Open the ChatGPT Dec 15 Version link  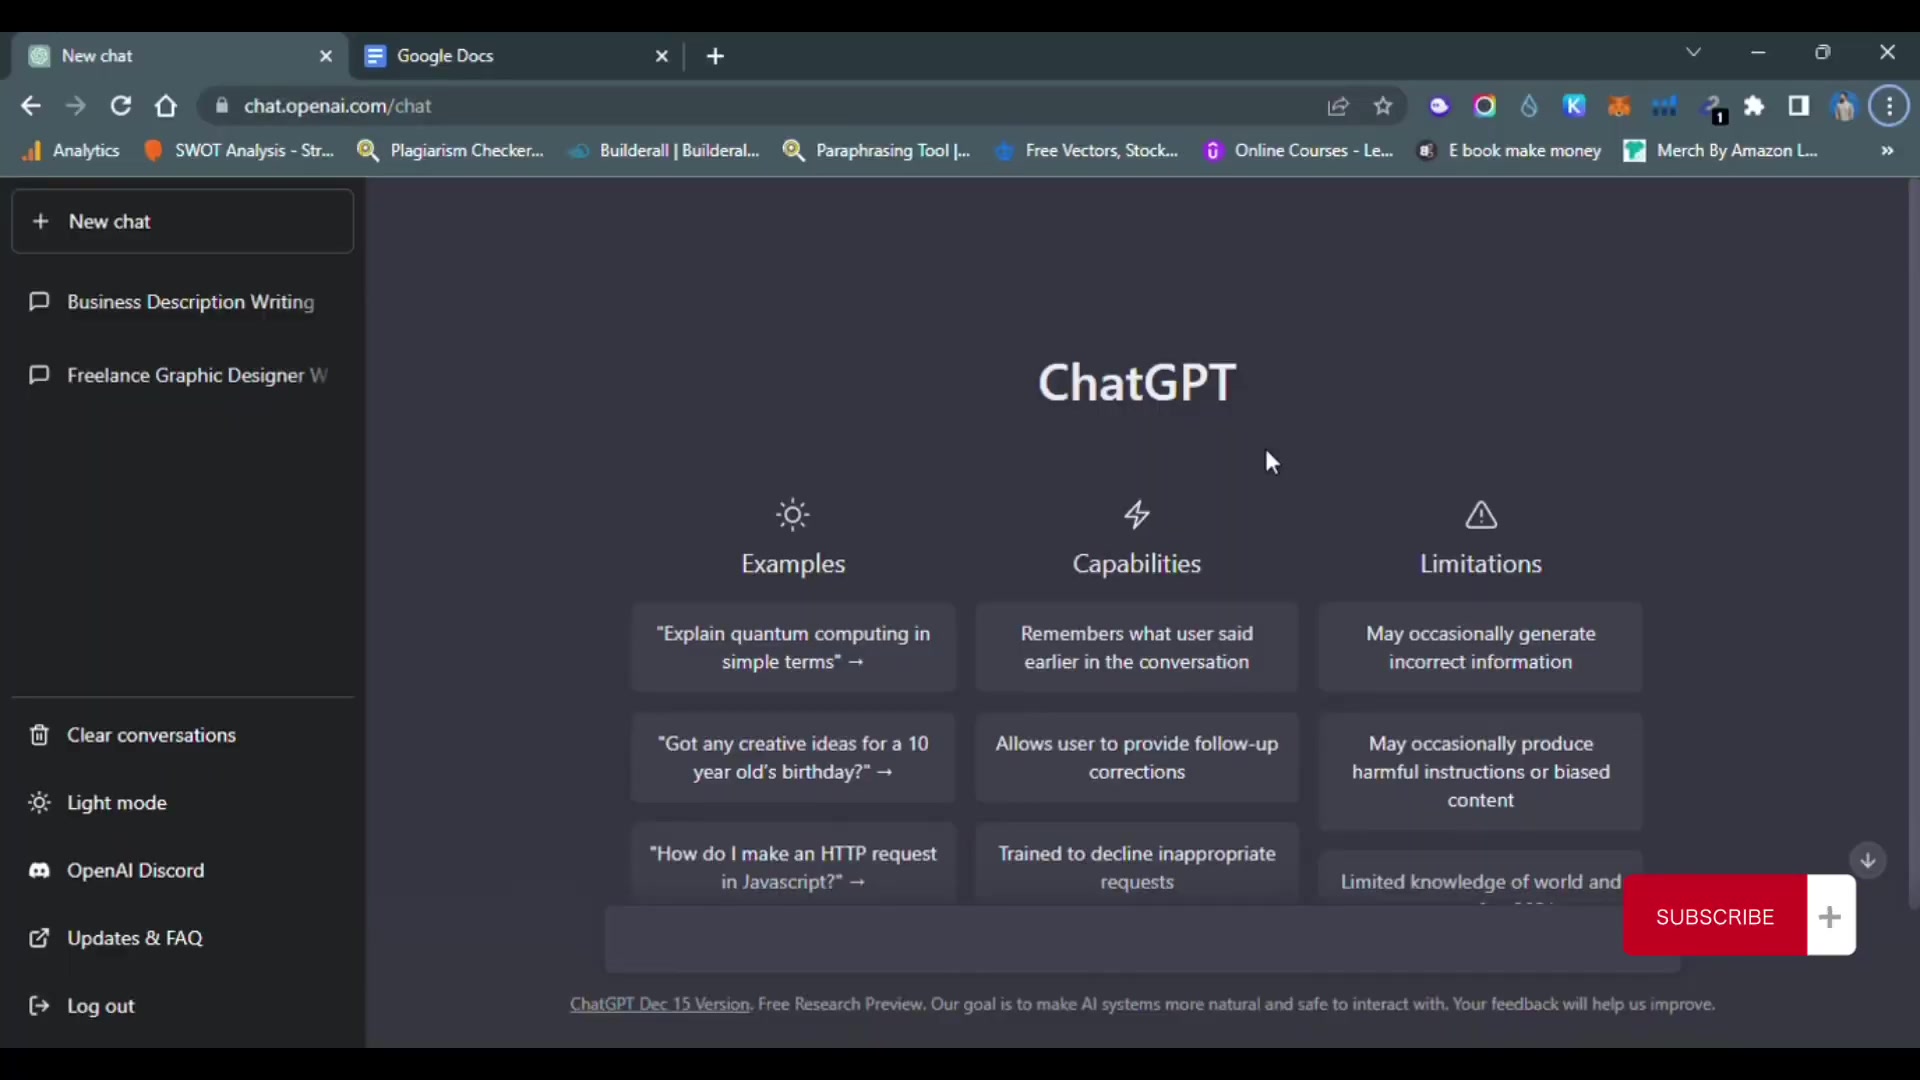click(660, 1004)
